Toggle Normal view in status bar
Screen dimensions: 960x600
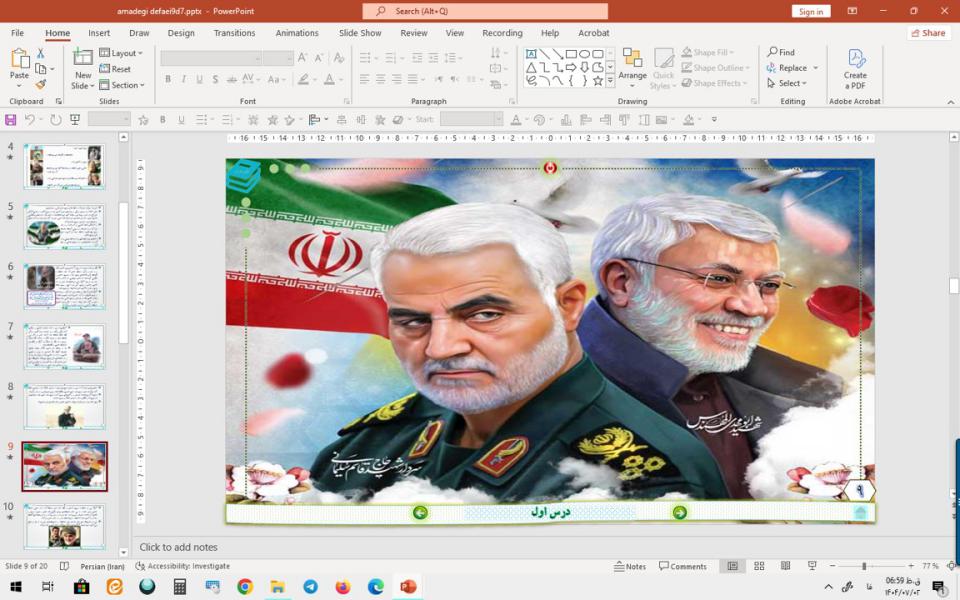732,566
